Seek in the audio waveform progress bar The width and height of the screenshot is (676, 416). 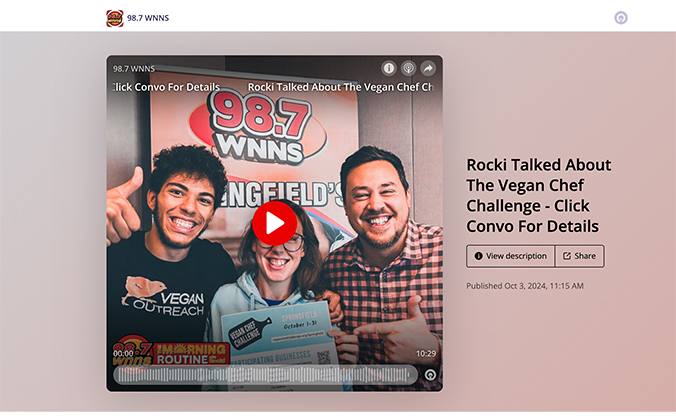tap(265, 375)
